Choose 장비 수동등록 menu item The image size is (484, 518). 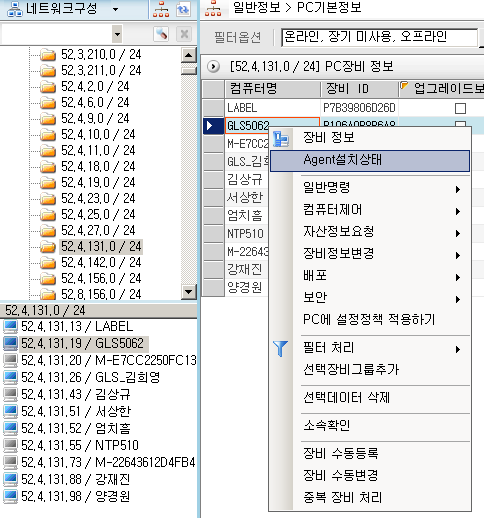tap(370, 454)
